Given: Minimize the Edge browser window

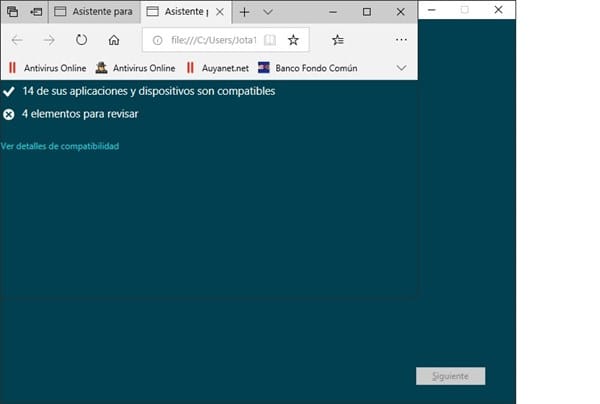Looking at the screenshot, I should tap(333, 12).
